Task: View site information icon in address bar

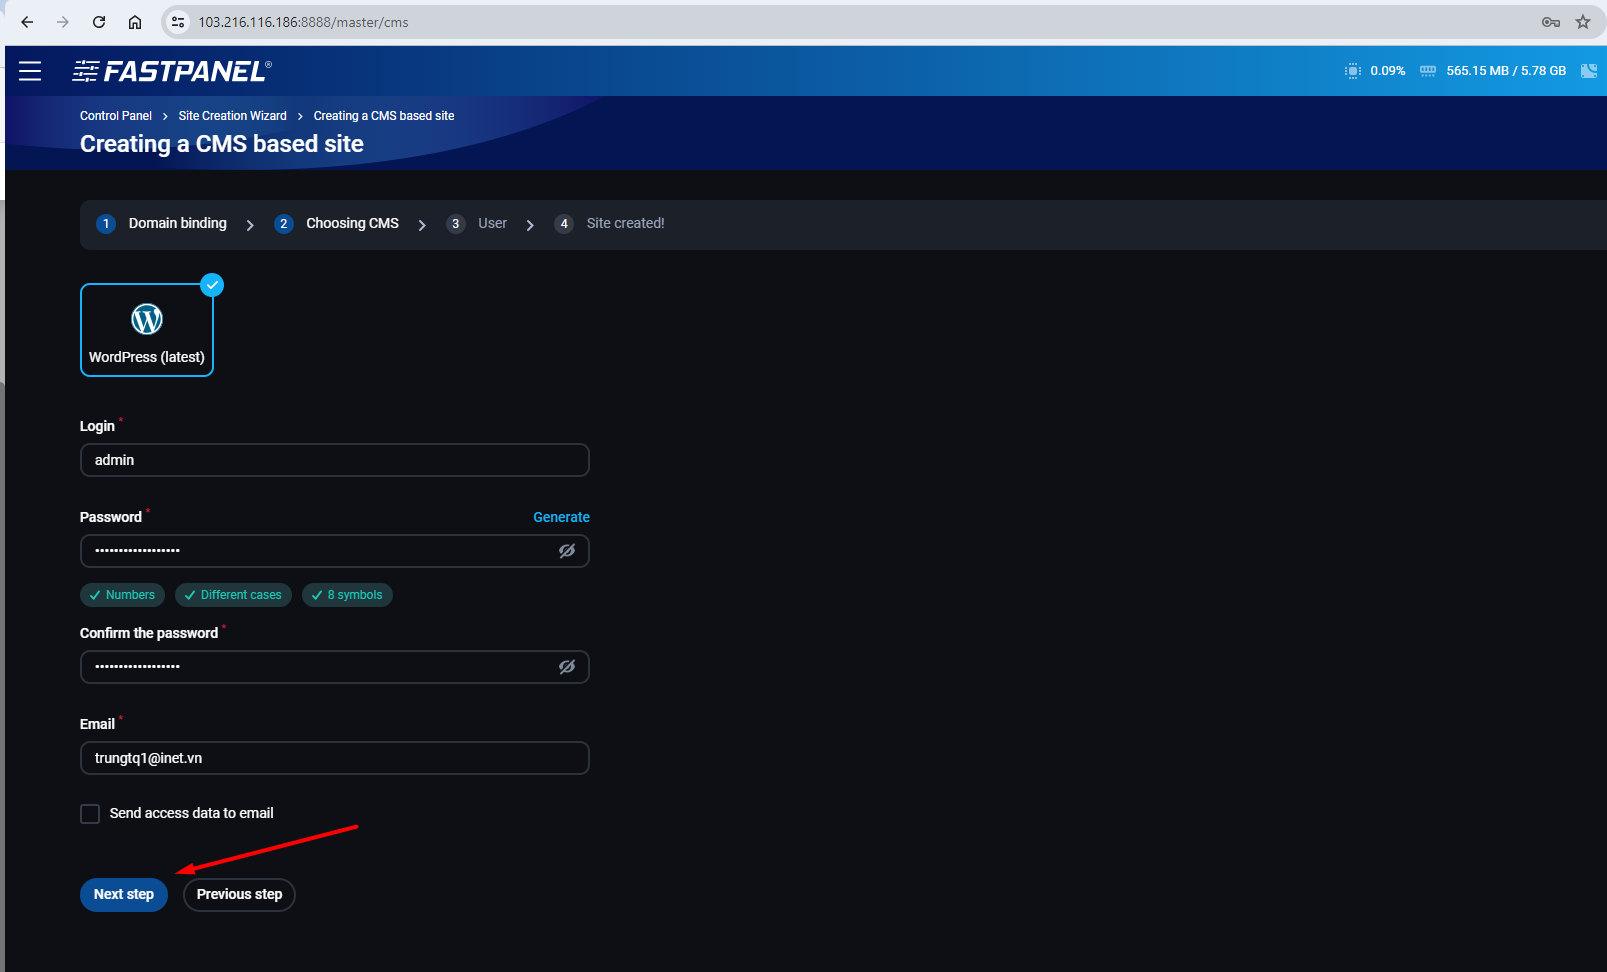Action: click(x=178, y=22)
